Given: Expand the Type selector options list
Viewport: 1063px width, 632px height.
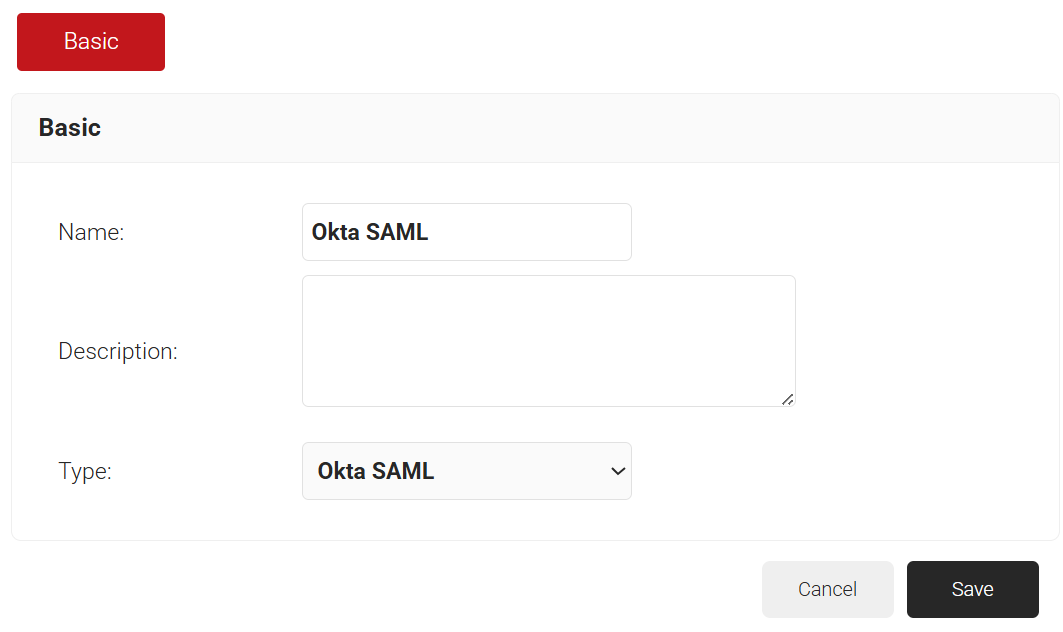Looking at the screenshot, I should coord(466,471).
